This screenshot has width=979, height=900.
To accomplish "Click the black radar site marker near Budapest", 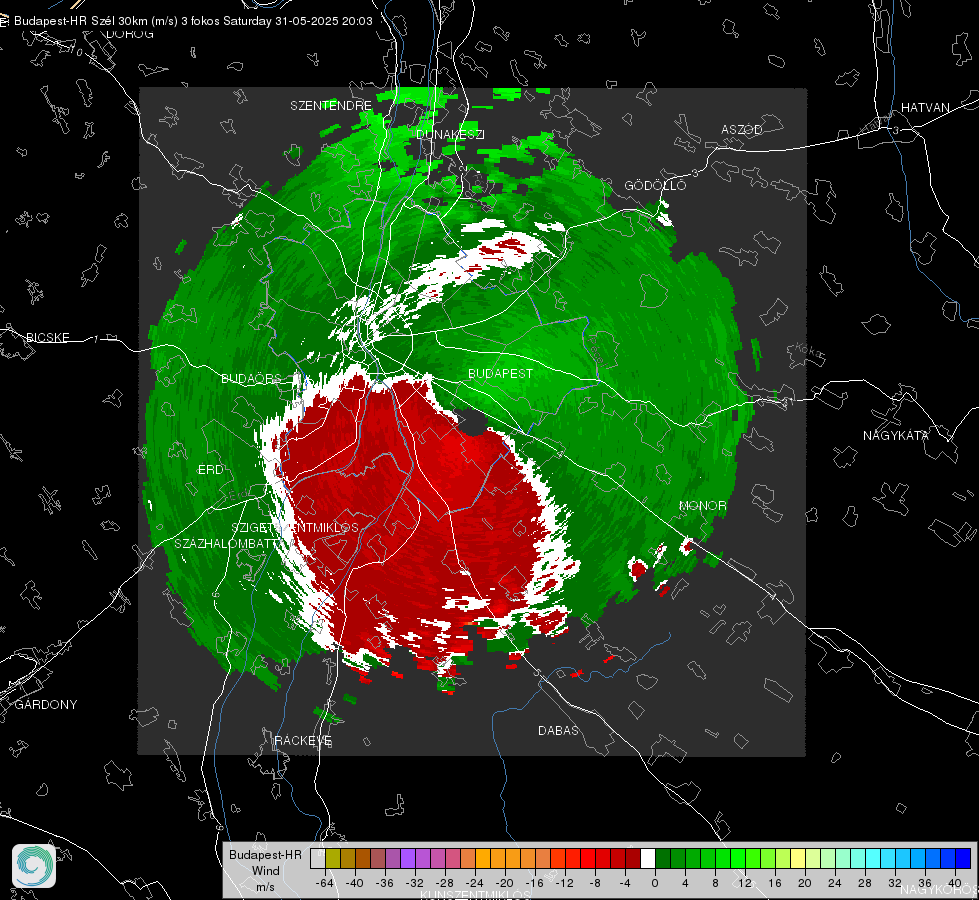I will point(473,422).
